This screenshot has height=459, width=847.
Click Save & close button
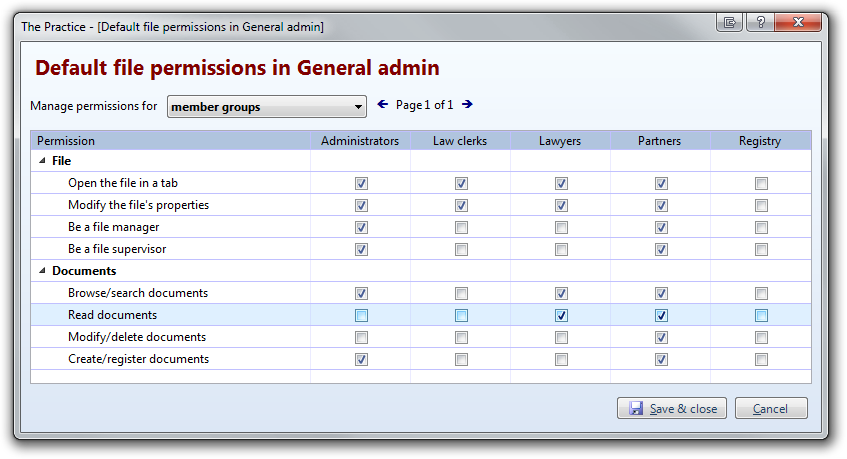click(x=672, y=408)
